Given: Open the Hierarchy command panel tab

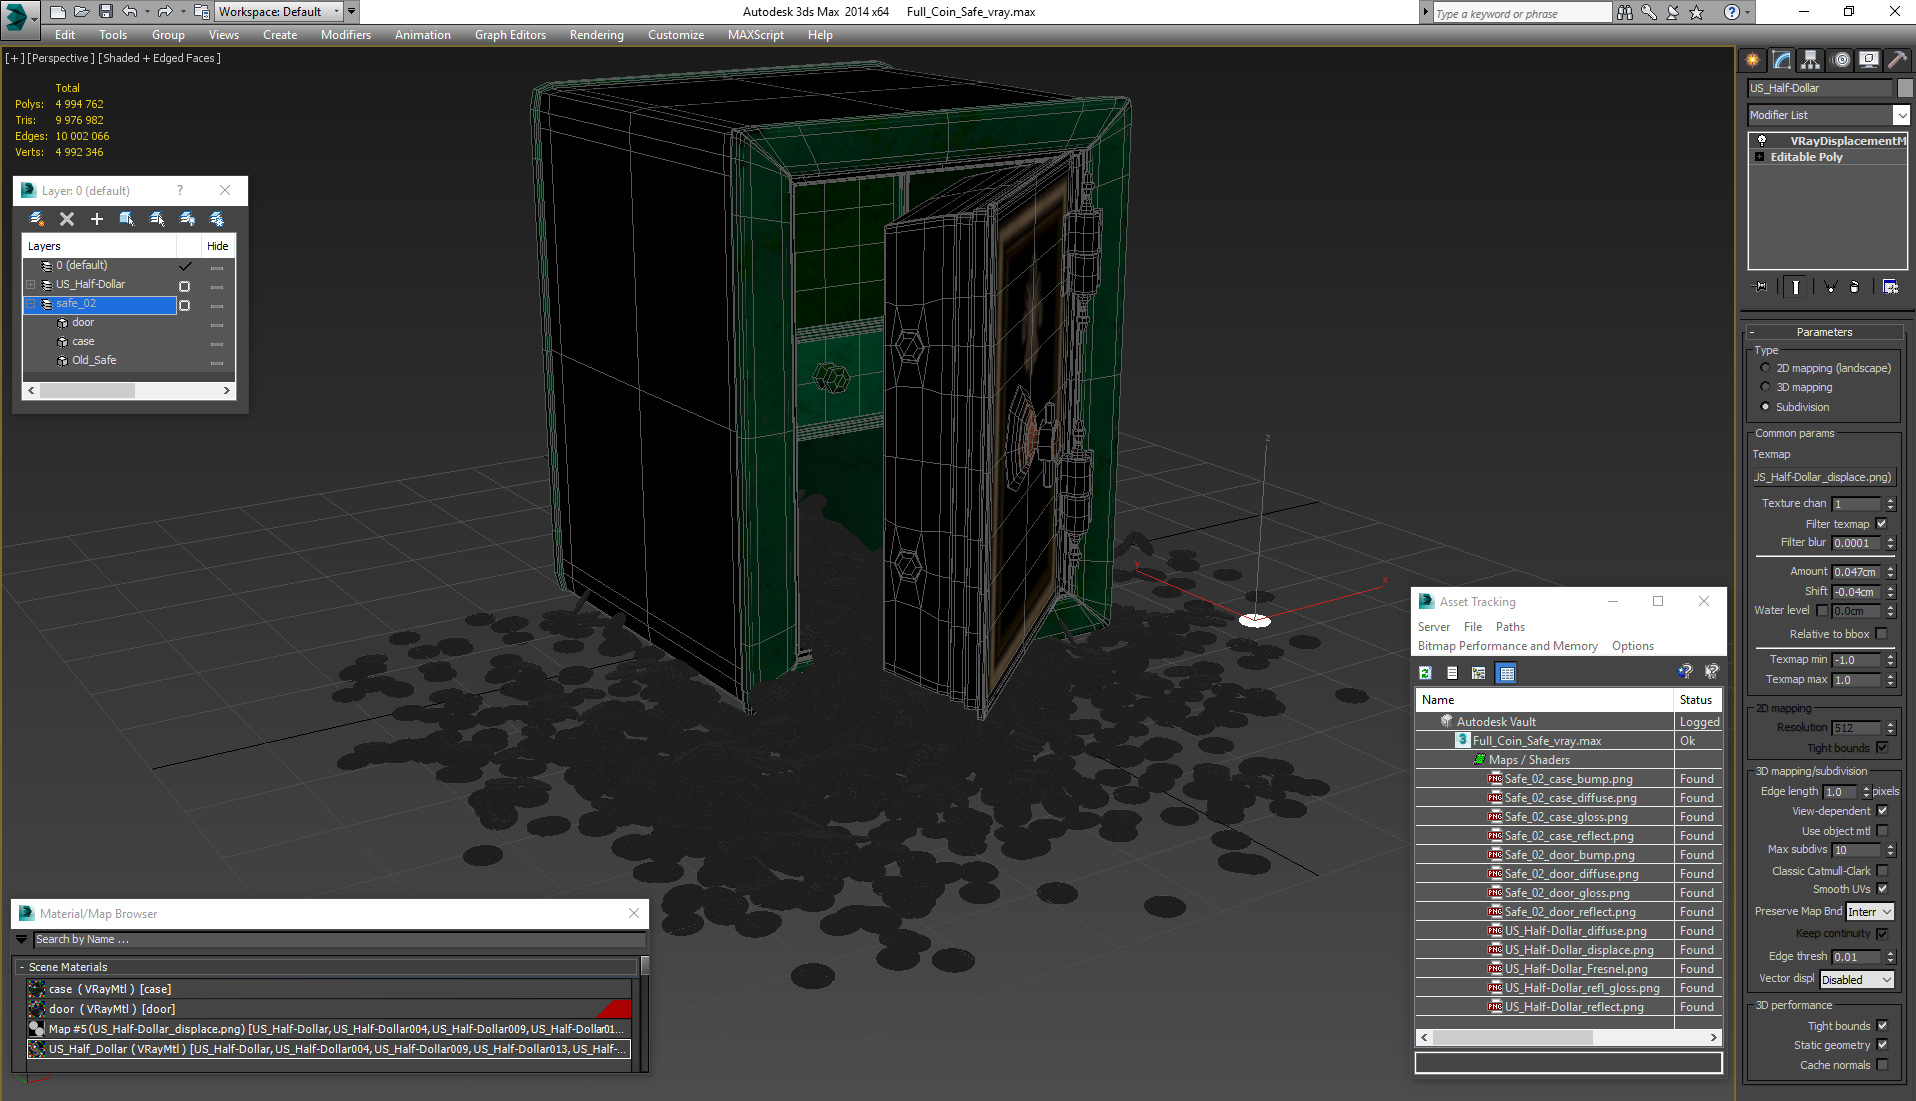Looking at the screenshot, I should 1811,60.
